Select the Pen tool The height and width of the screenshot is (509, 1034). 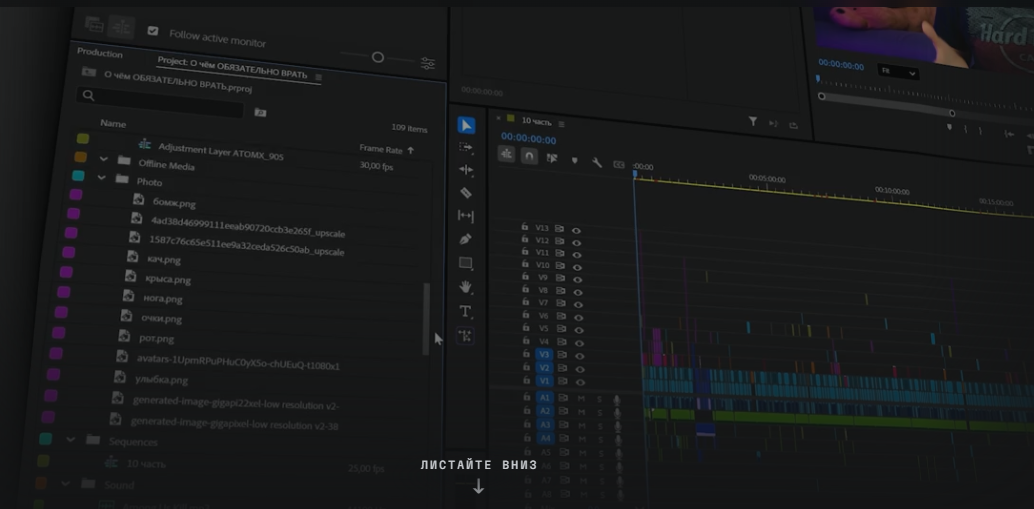click(466, 239)
